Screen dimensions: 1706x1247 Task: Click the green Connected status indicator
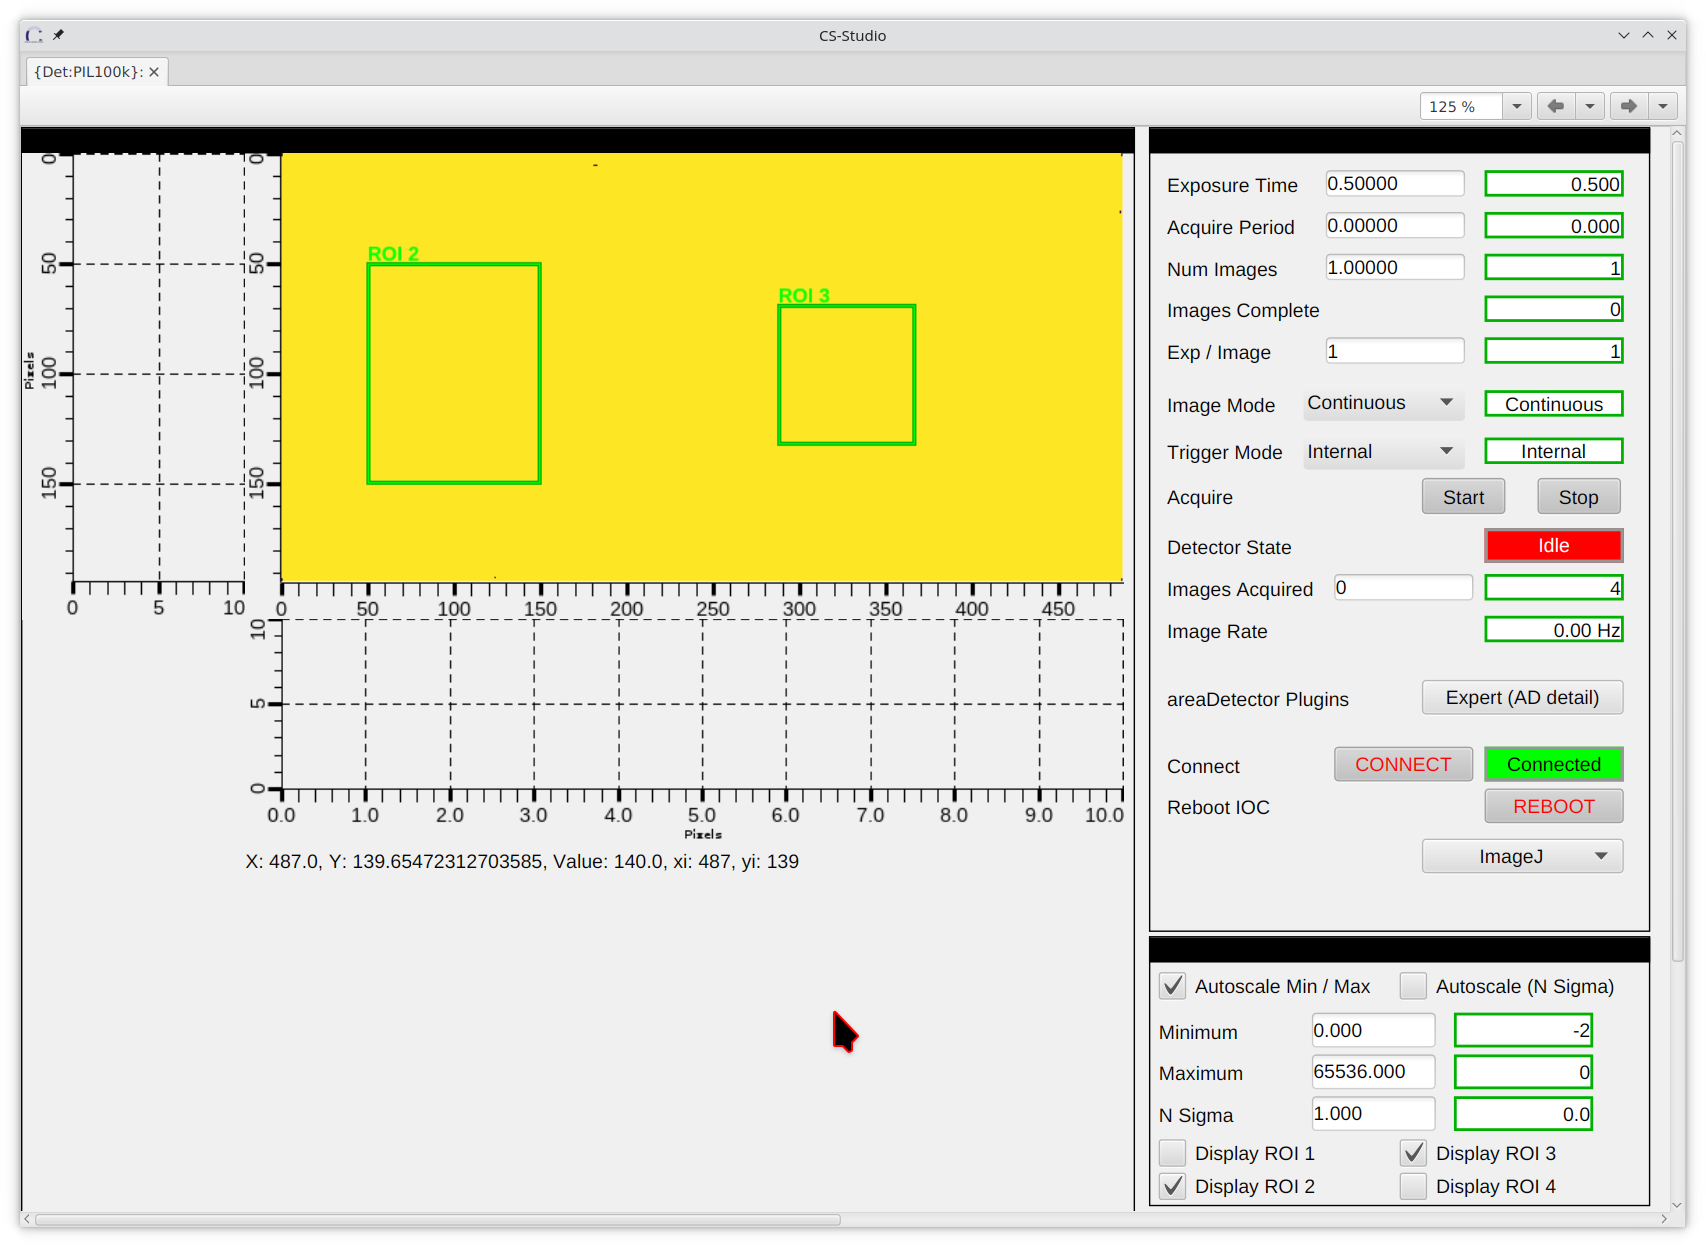point(1553,764)
